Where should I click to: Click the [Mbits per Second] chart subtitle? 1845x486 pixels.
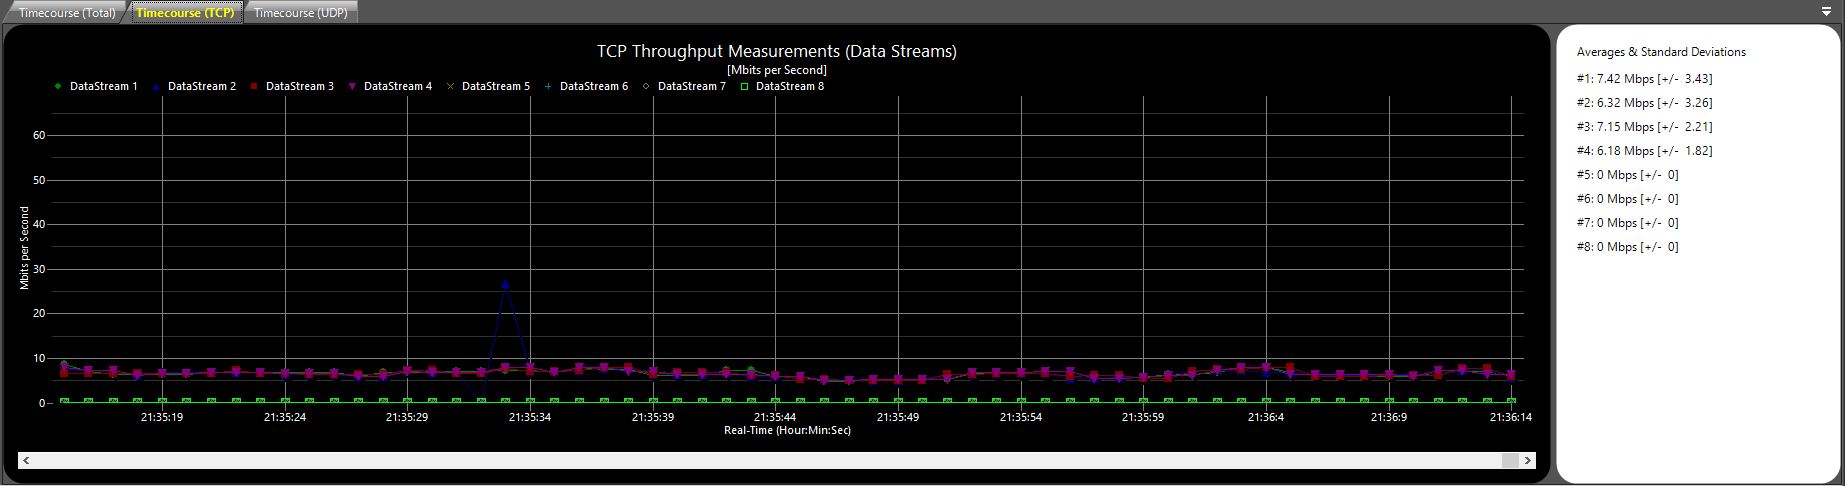coord(777,70)
